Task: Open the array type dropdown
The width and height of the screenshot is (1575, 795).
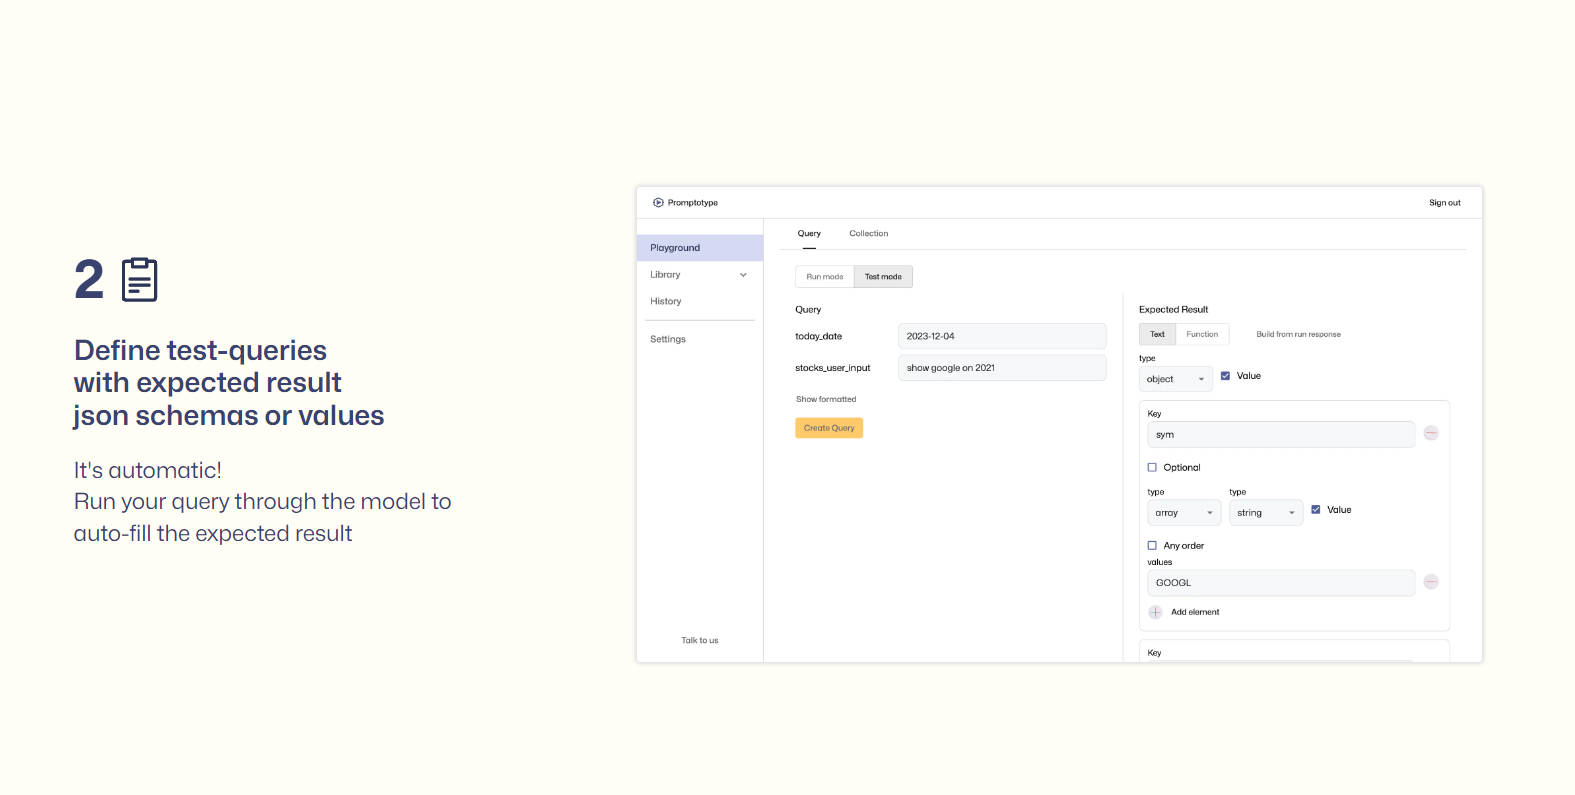Action: click(1183, 513)
